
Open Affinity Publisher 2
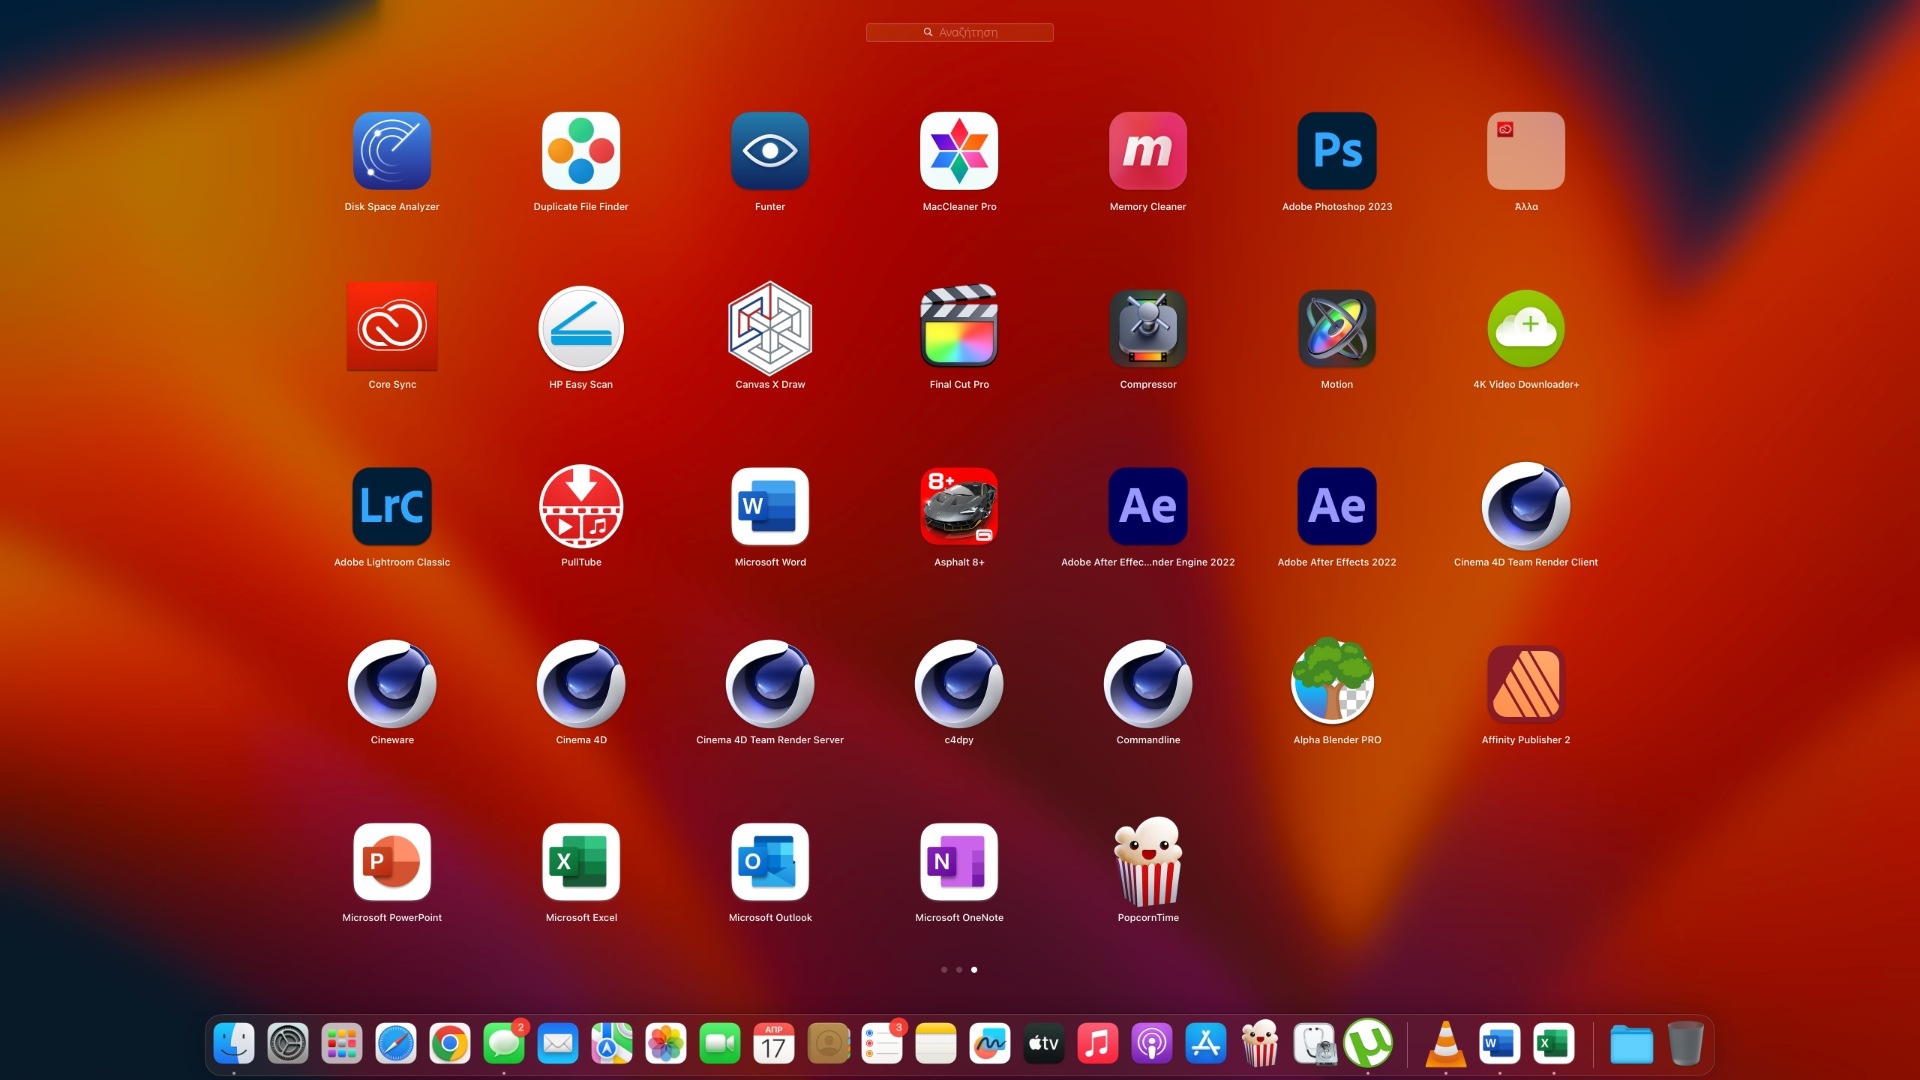1526,684
